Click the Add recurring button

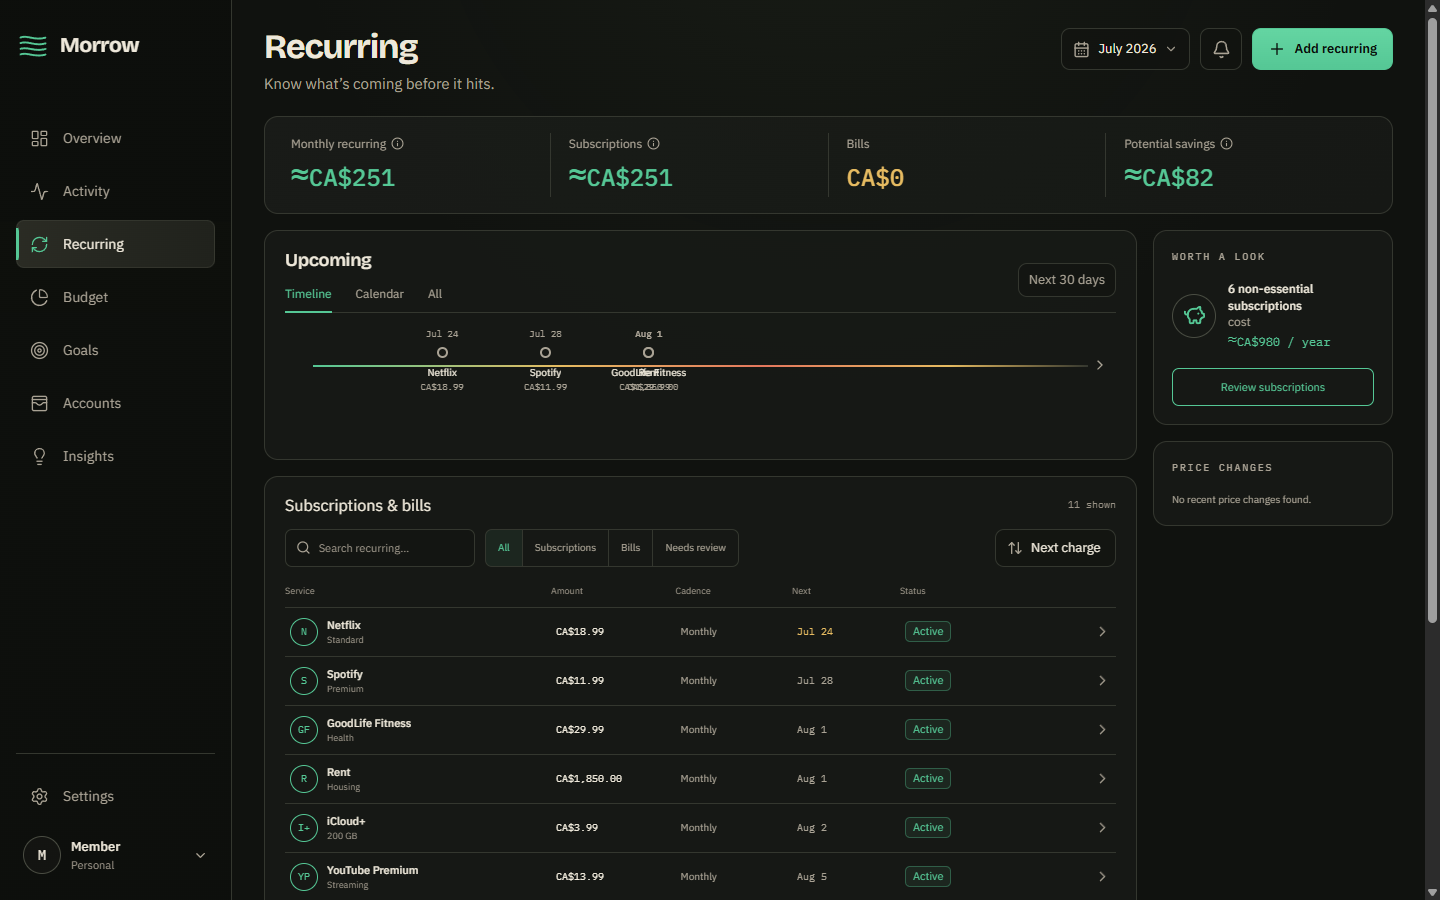pyautogui.click(x=1322, y=49)
